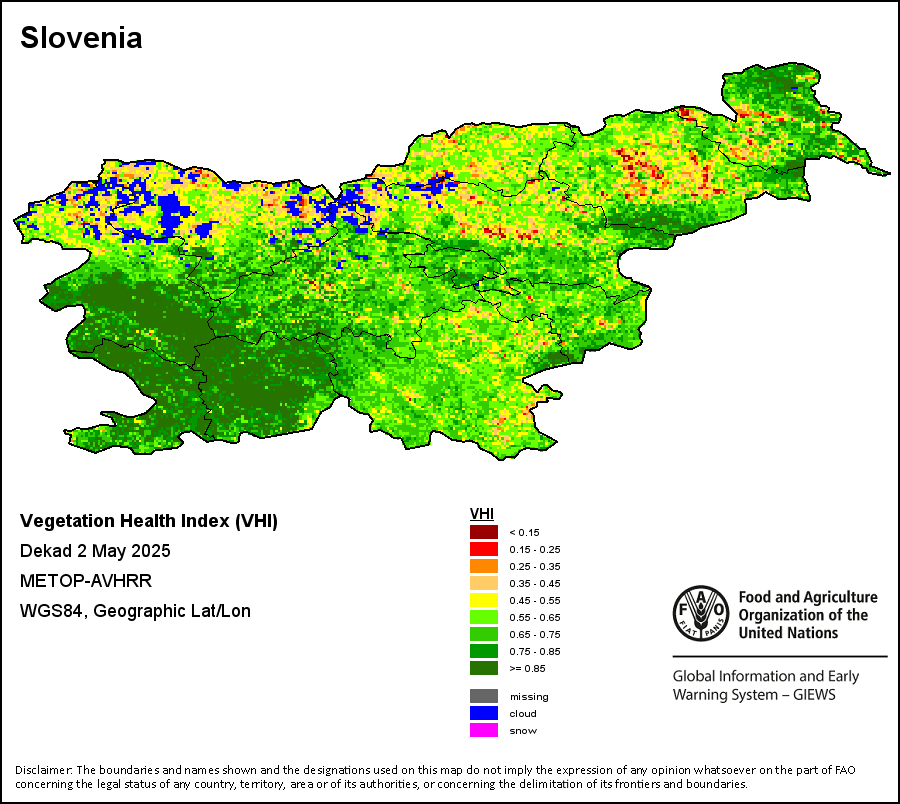Click the orange 0.25 - 0.35 legend swatch
The width and height of the screenshot is (900, 804).
[484, 566]
